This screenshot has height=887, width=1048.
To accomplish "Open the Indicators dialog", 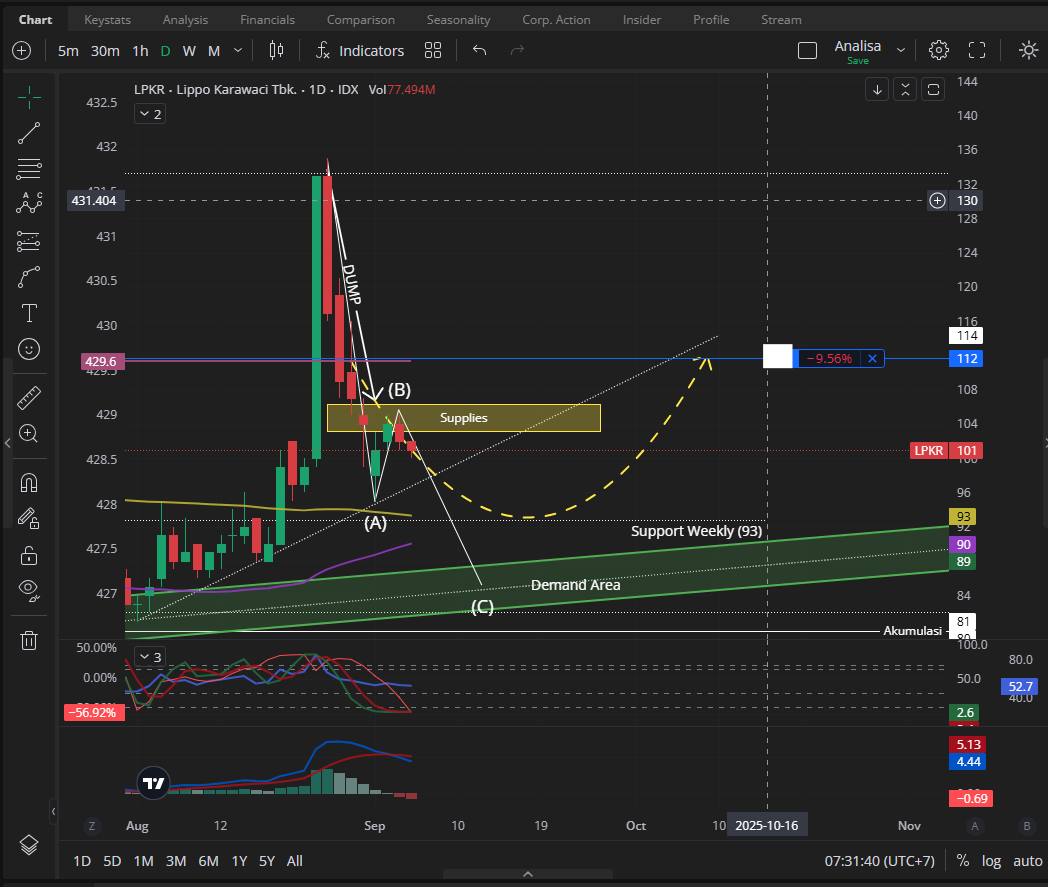I will (x=360, y=51).
